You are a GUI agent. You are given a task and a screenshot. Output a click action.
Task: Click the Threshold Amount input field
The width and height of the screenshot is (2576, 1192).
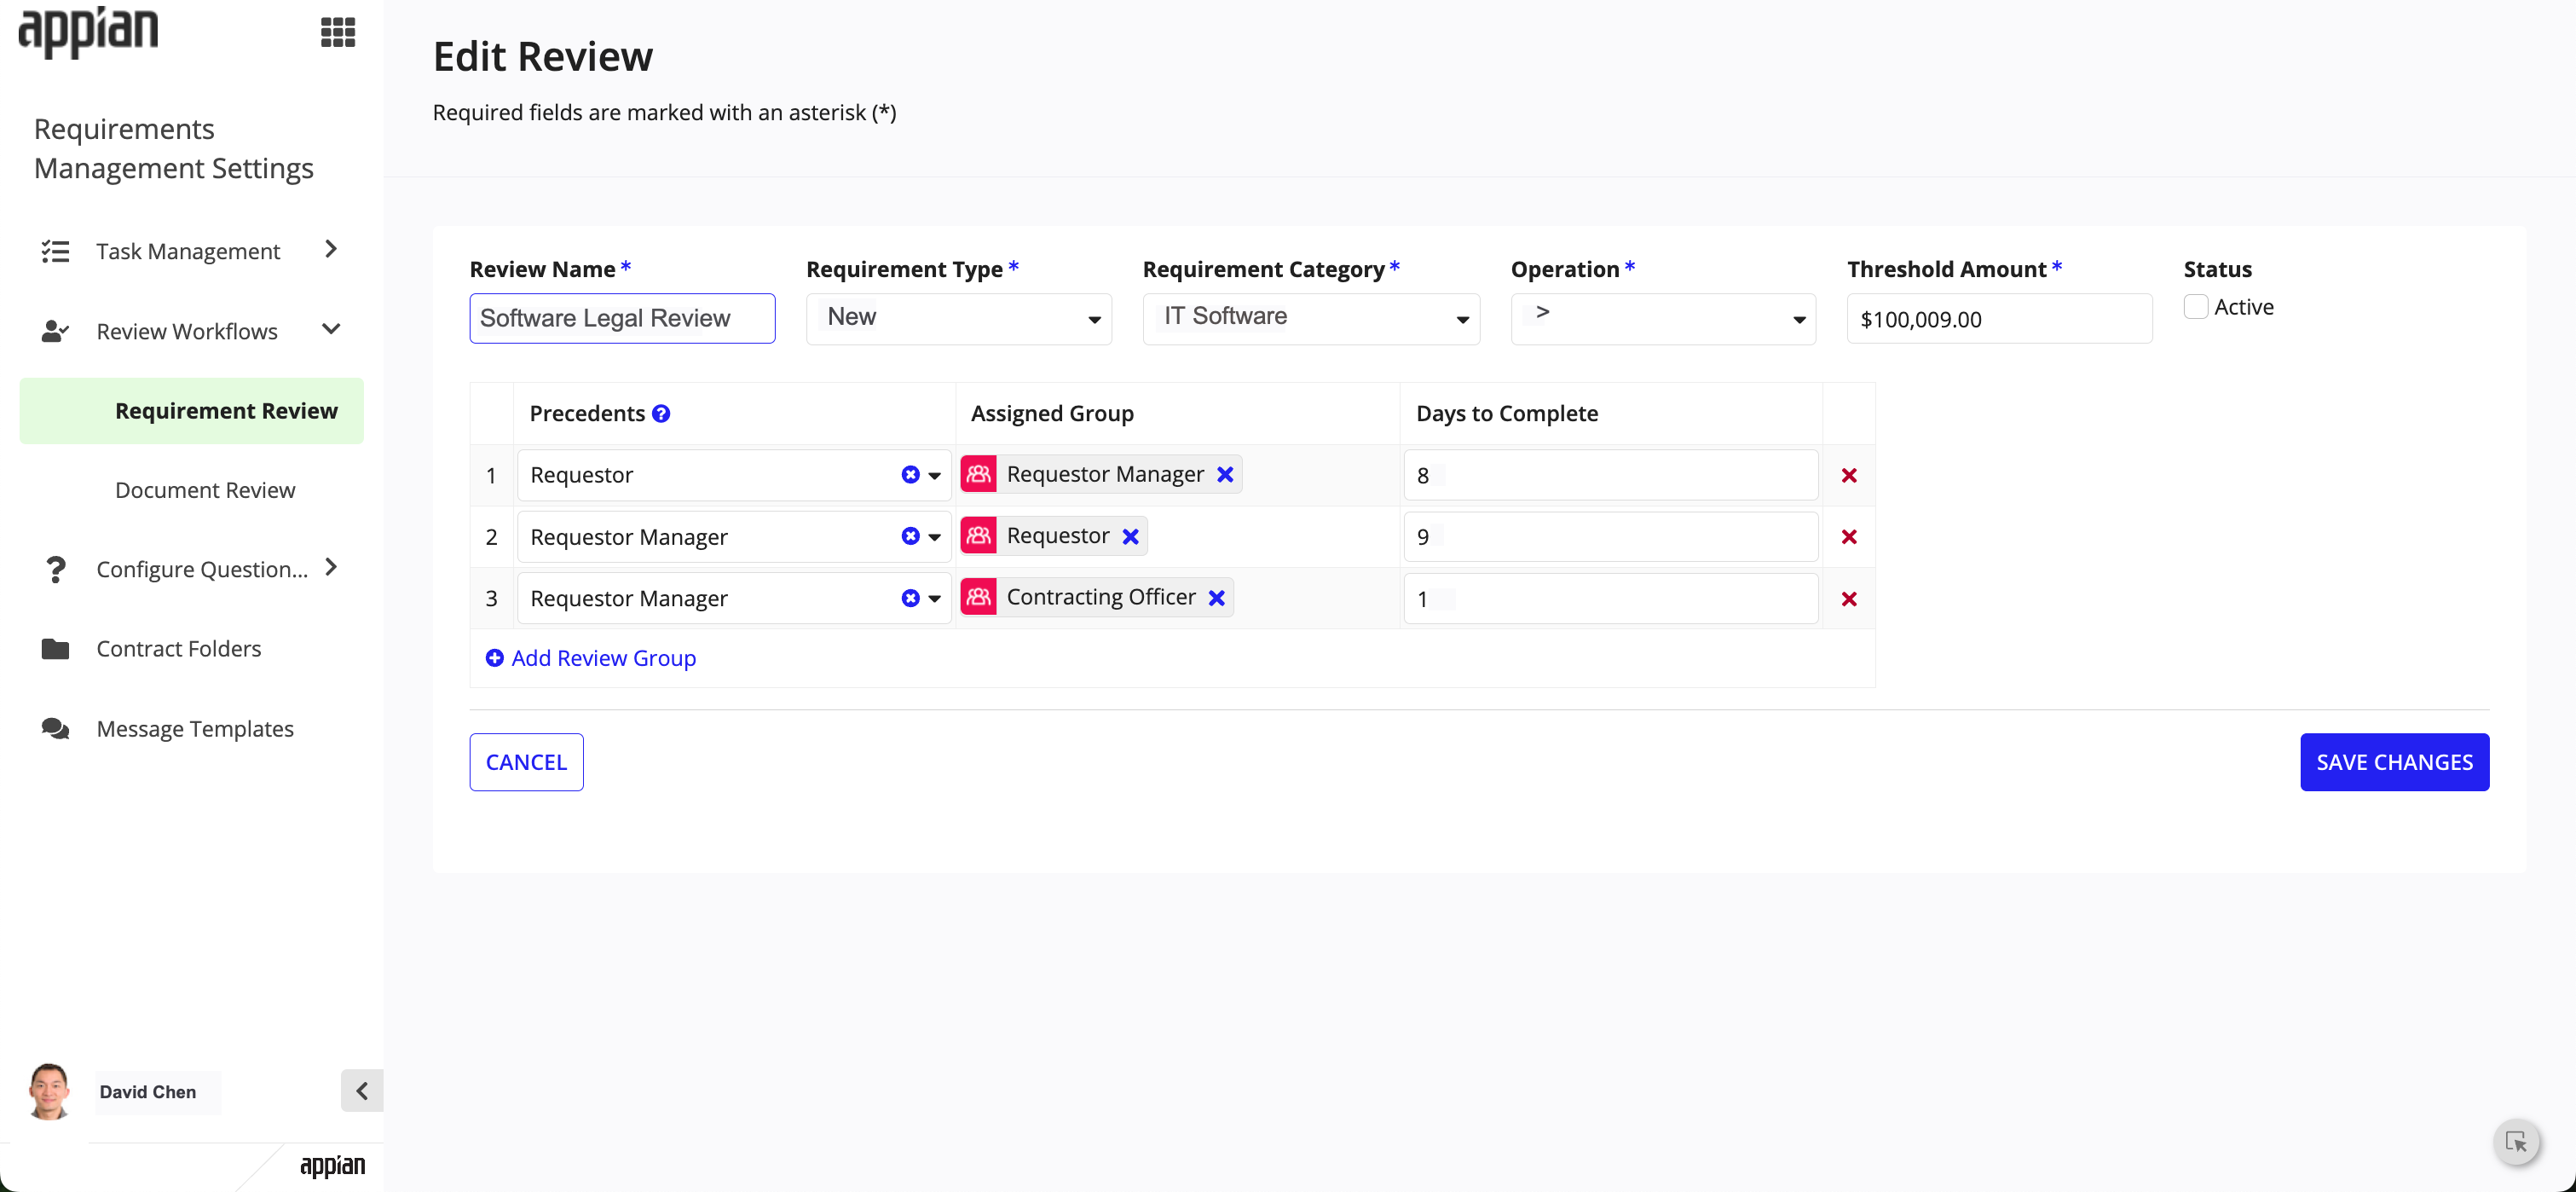click(1999, 318)
